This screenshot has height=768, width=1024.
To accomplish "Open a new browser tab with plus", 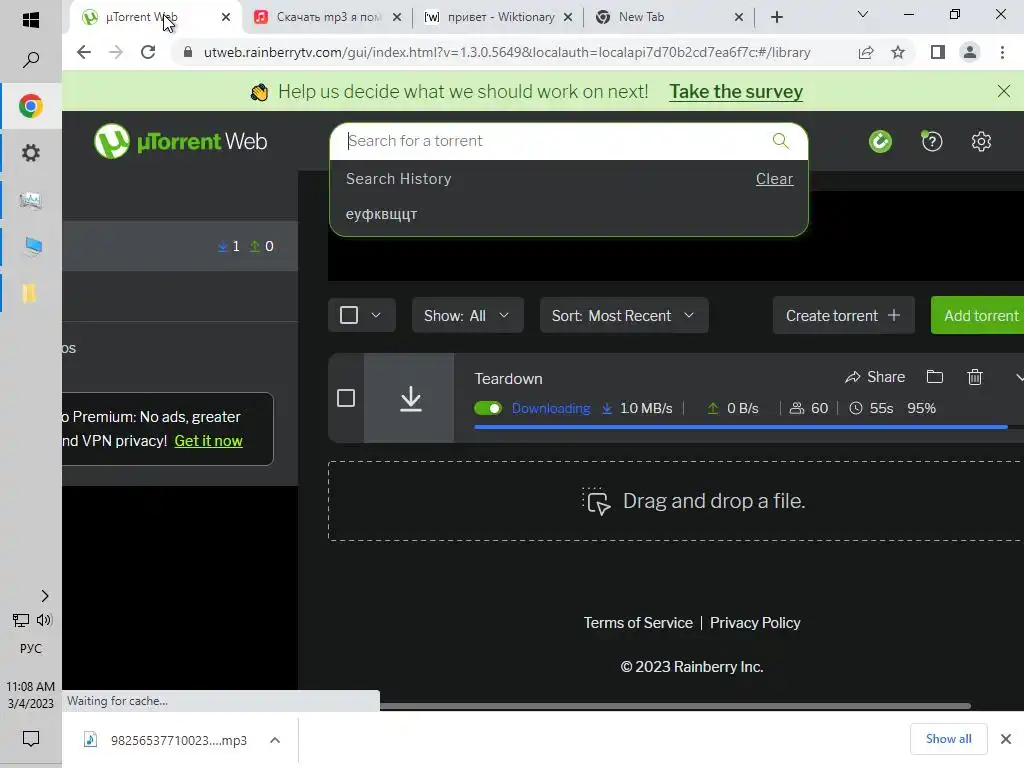I will (776, 17).
